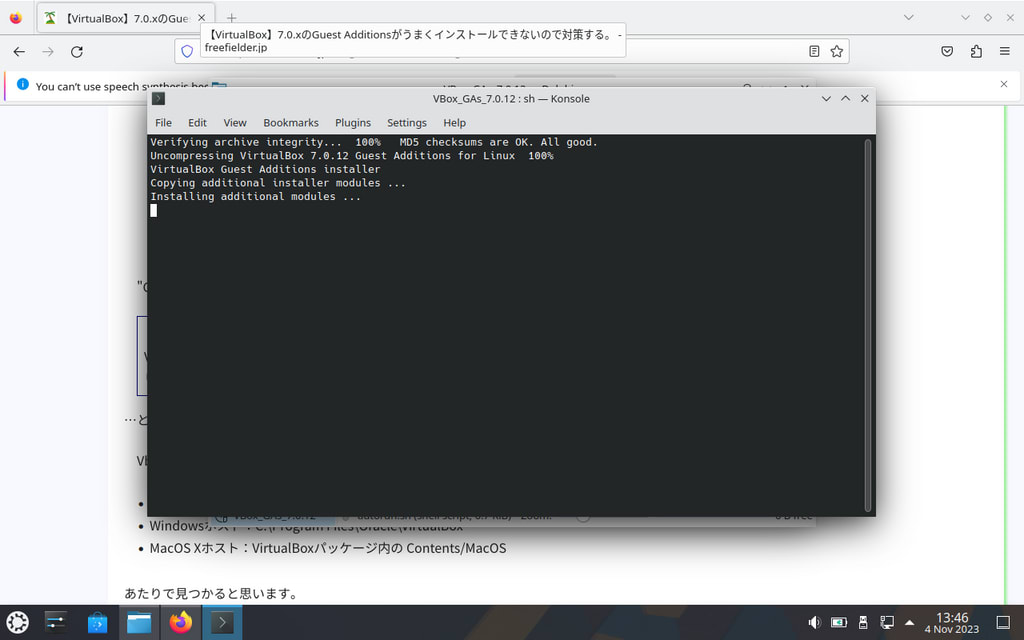Click "VirtualBox Guest Additions installer" terminal line
1024x640 pixels.
[x=265, y=170]
